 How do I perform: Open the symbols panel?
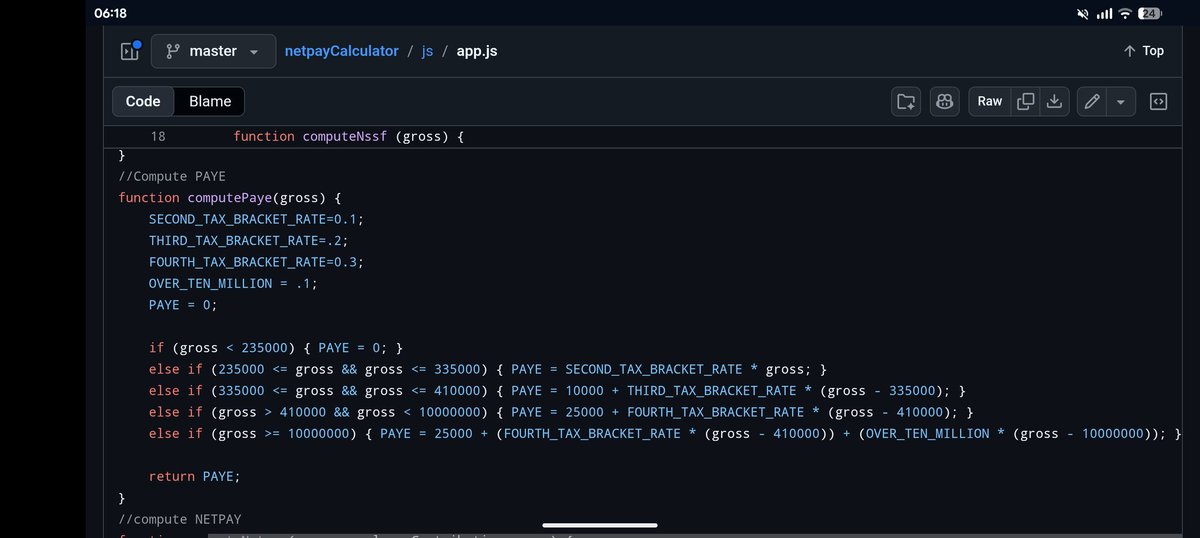[1158, 101]
